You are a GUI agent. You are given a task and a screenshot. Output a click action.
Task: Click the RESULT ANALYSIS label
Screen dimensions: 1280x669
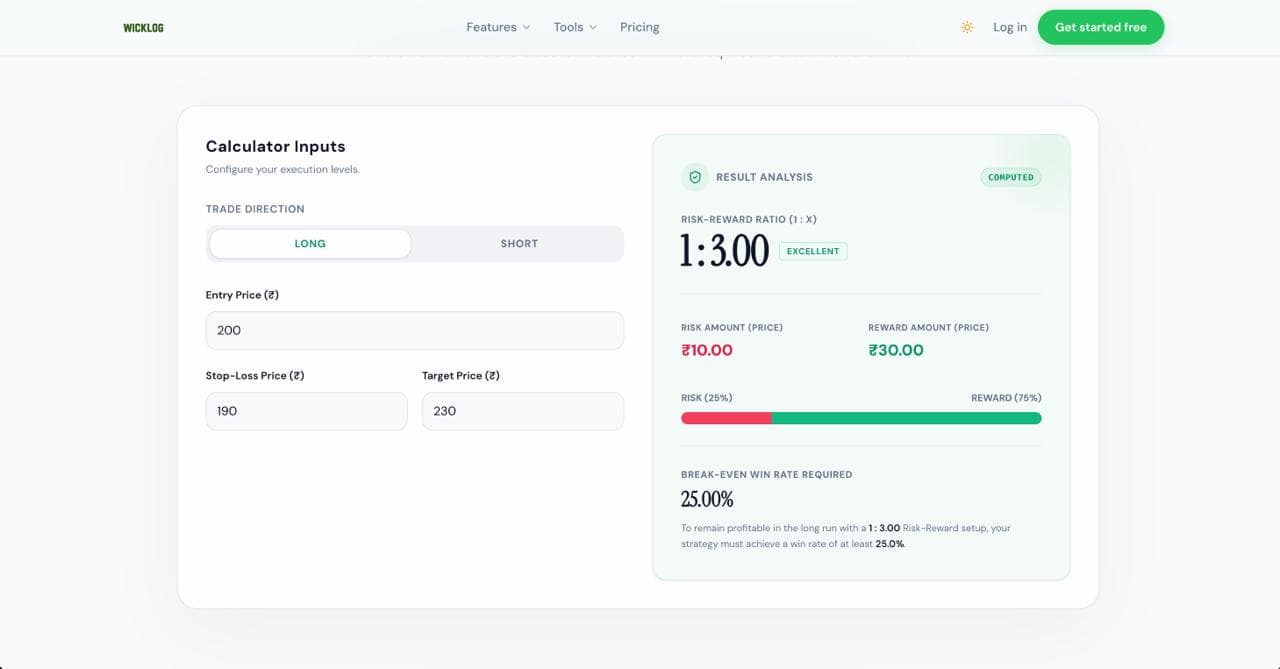tap(764, 177)
